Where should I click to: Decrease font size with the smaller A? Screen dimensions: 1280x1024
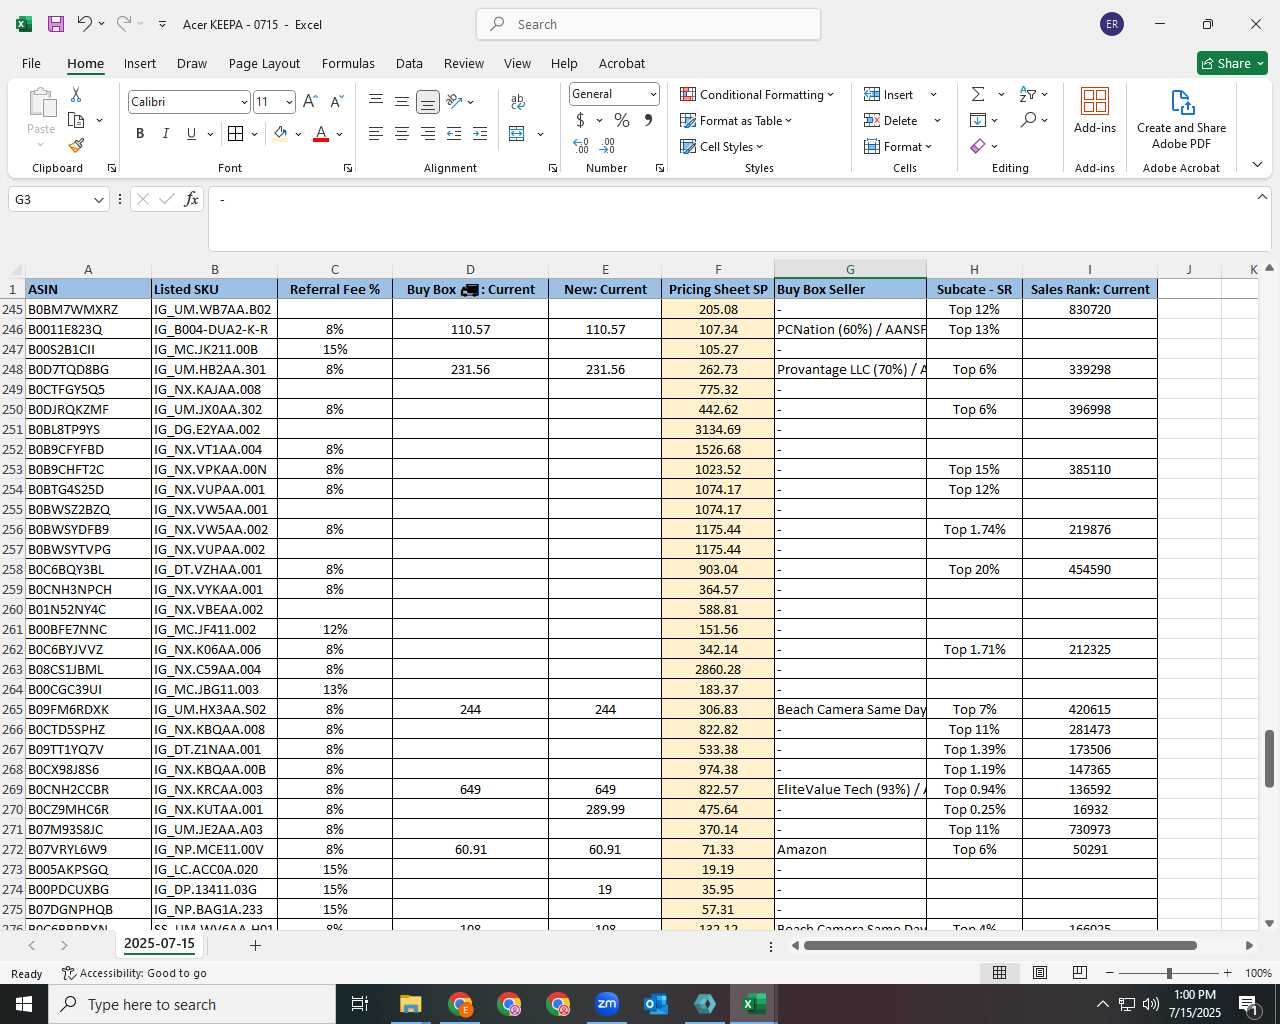(x=337, y=101)
